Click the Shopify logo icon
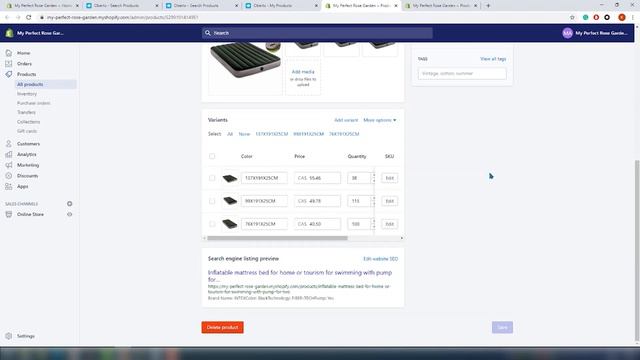The height and width of the screenshot is (360, 640). pos(9,33)
